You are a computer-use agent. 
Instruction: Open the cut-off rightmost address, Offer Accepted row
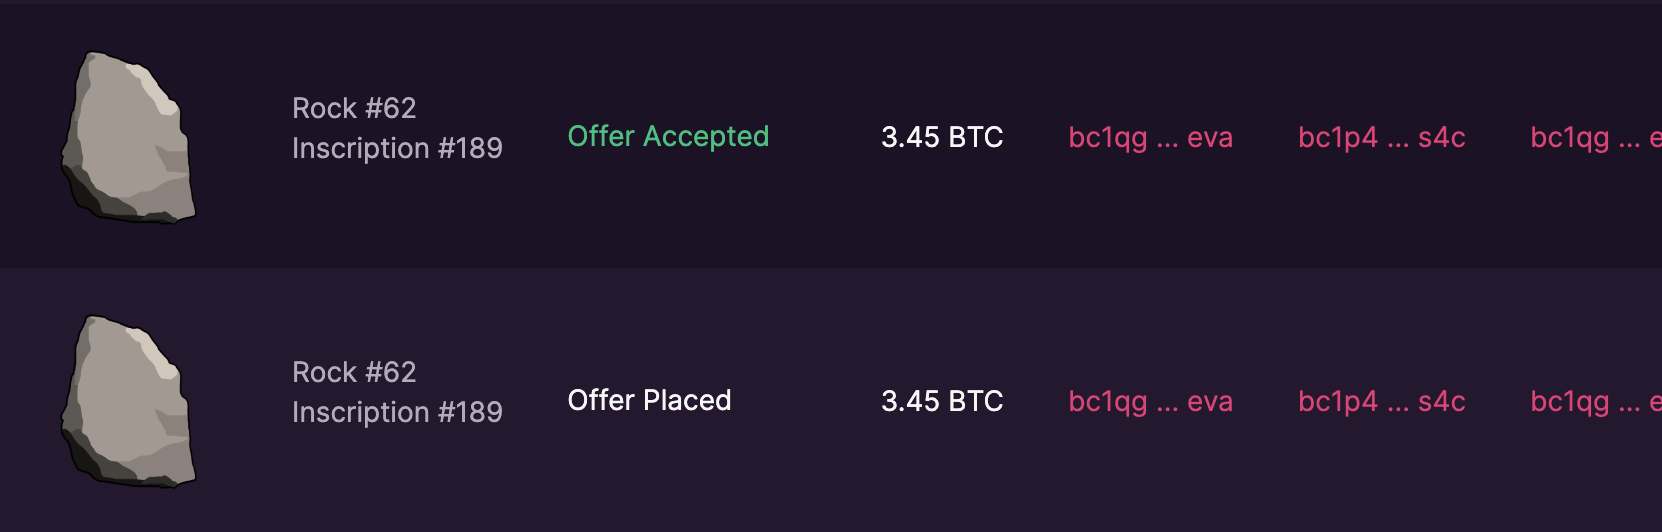(x=1594, y=138)
